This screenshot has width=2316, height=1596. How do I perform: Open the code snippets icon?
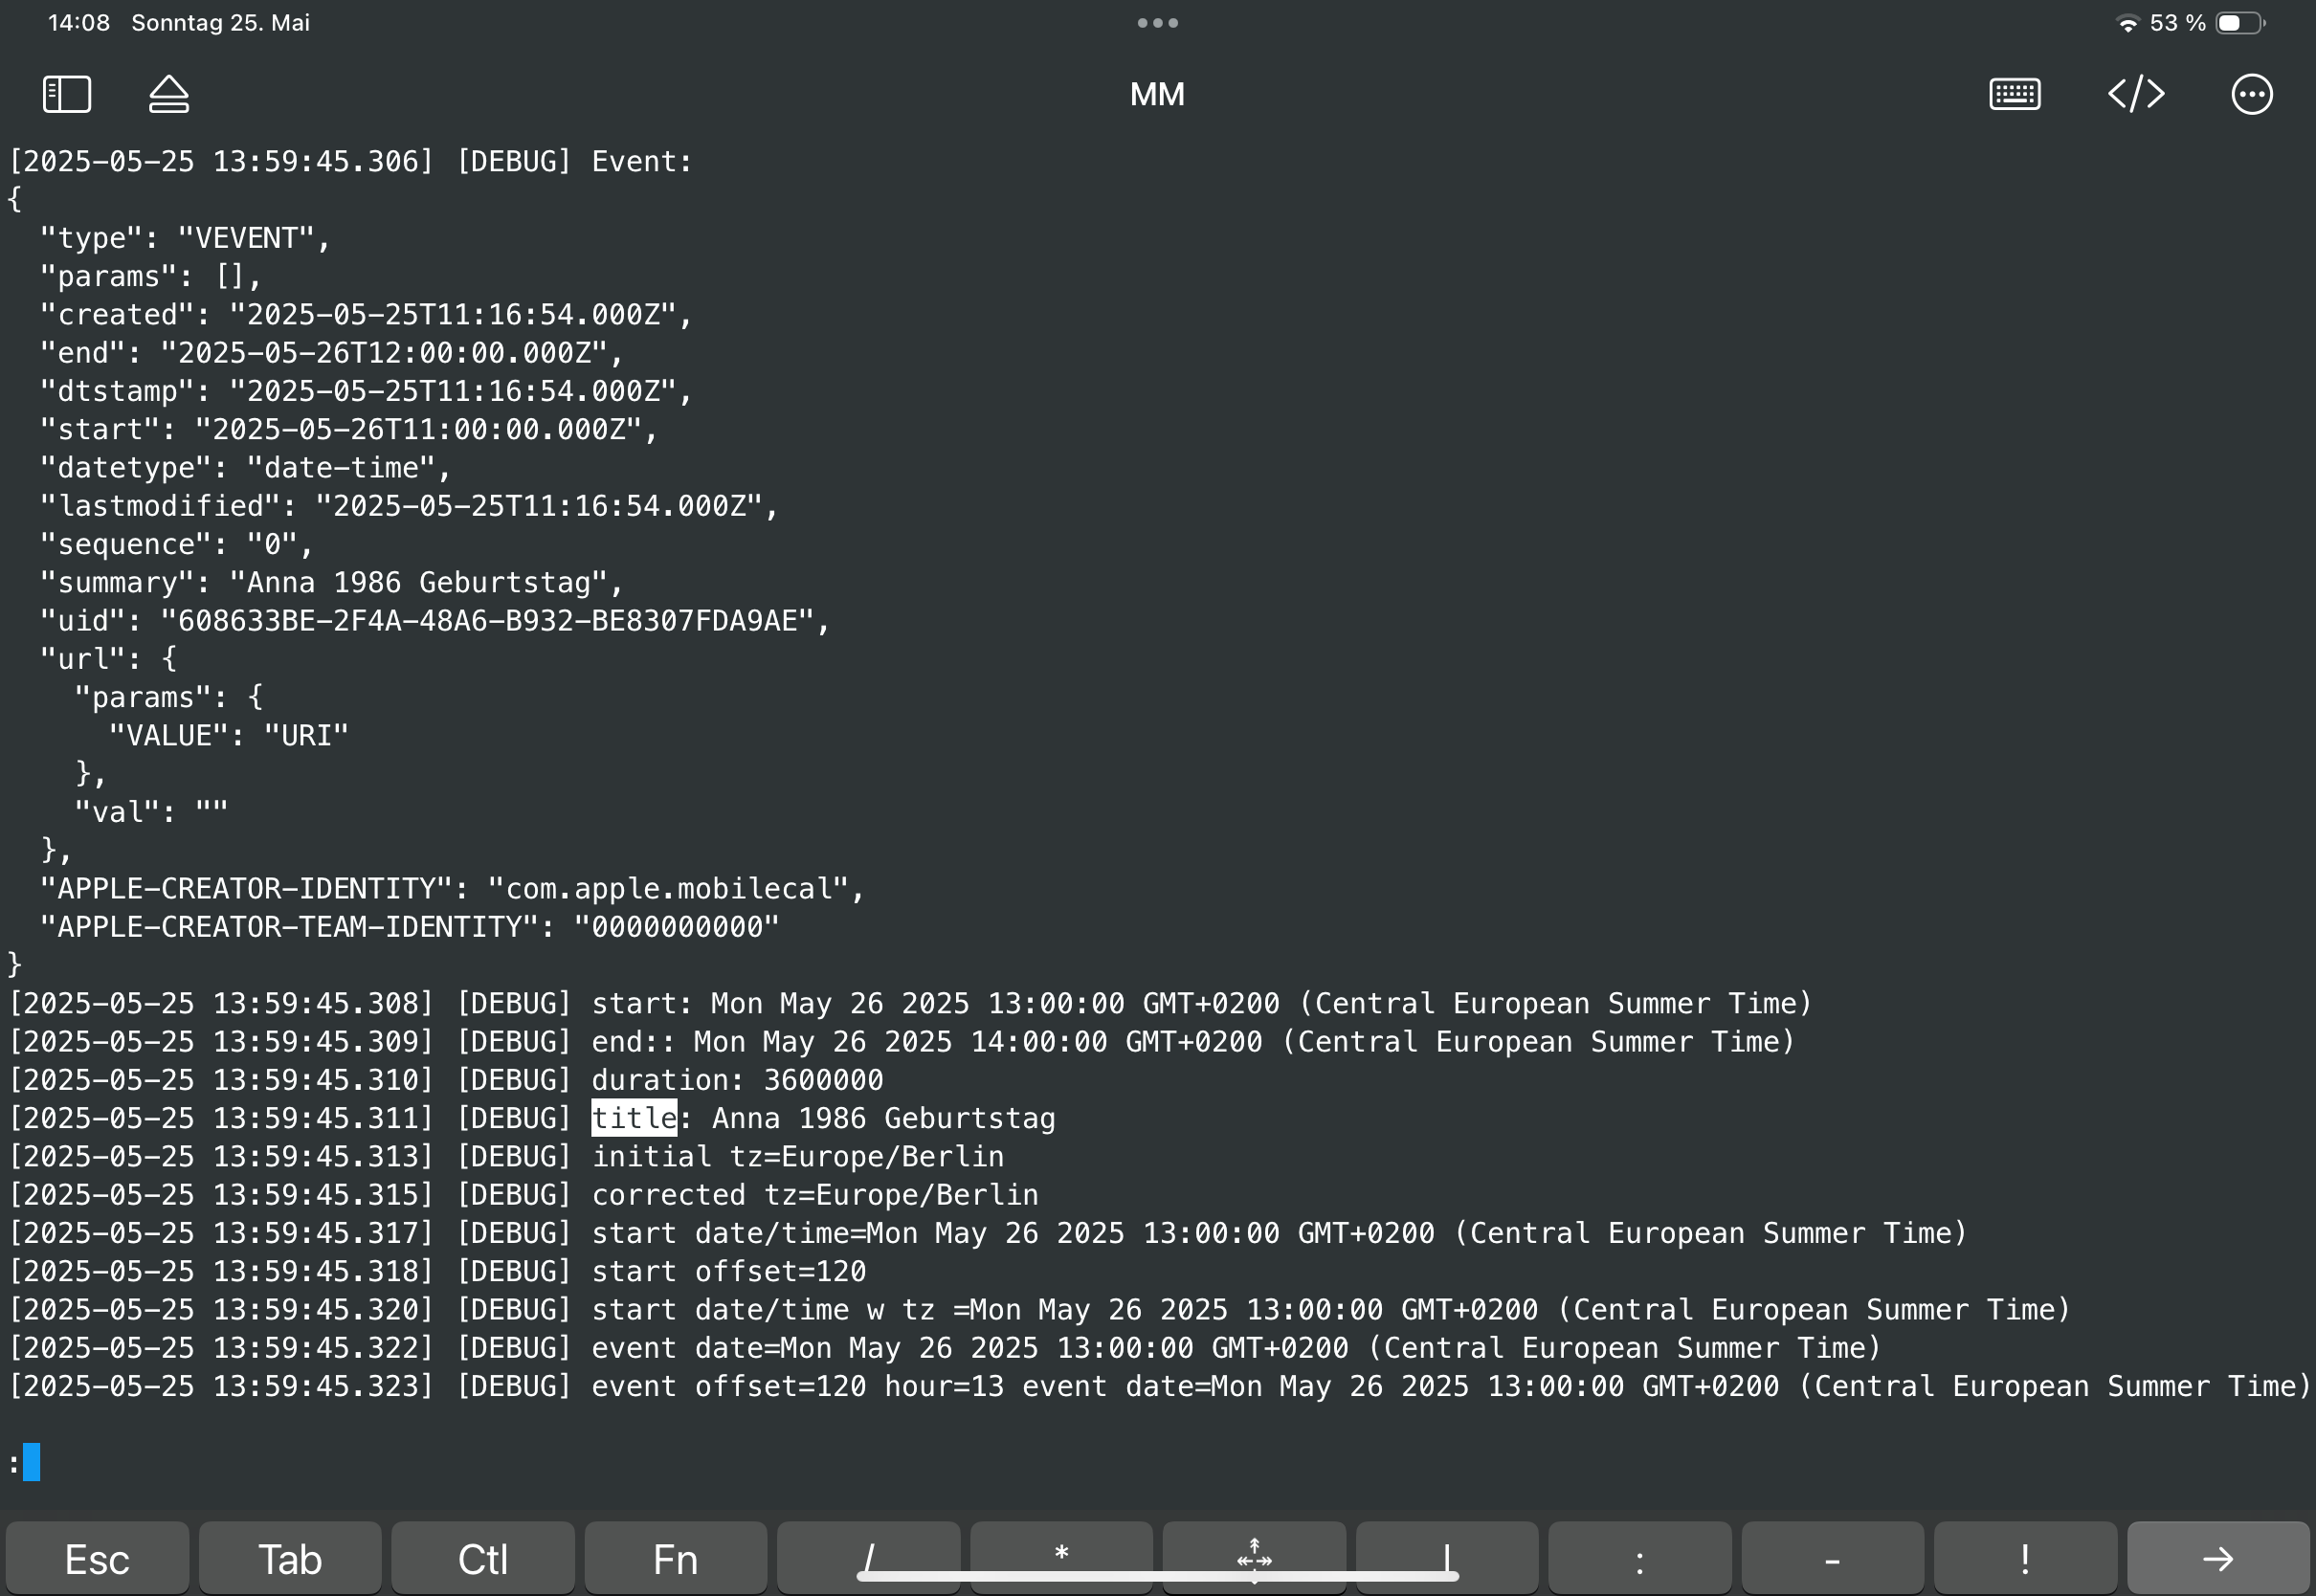click(2136, 95)
